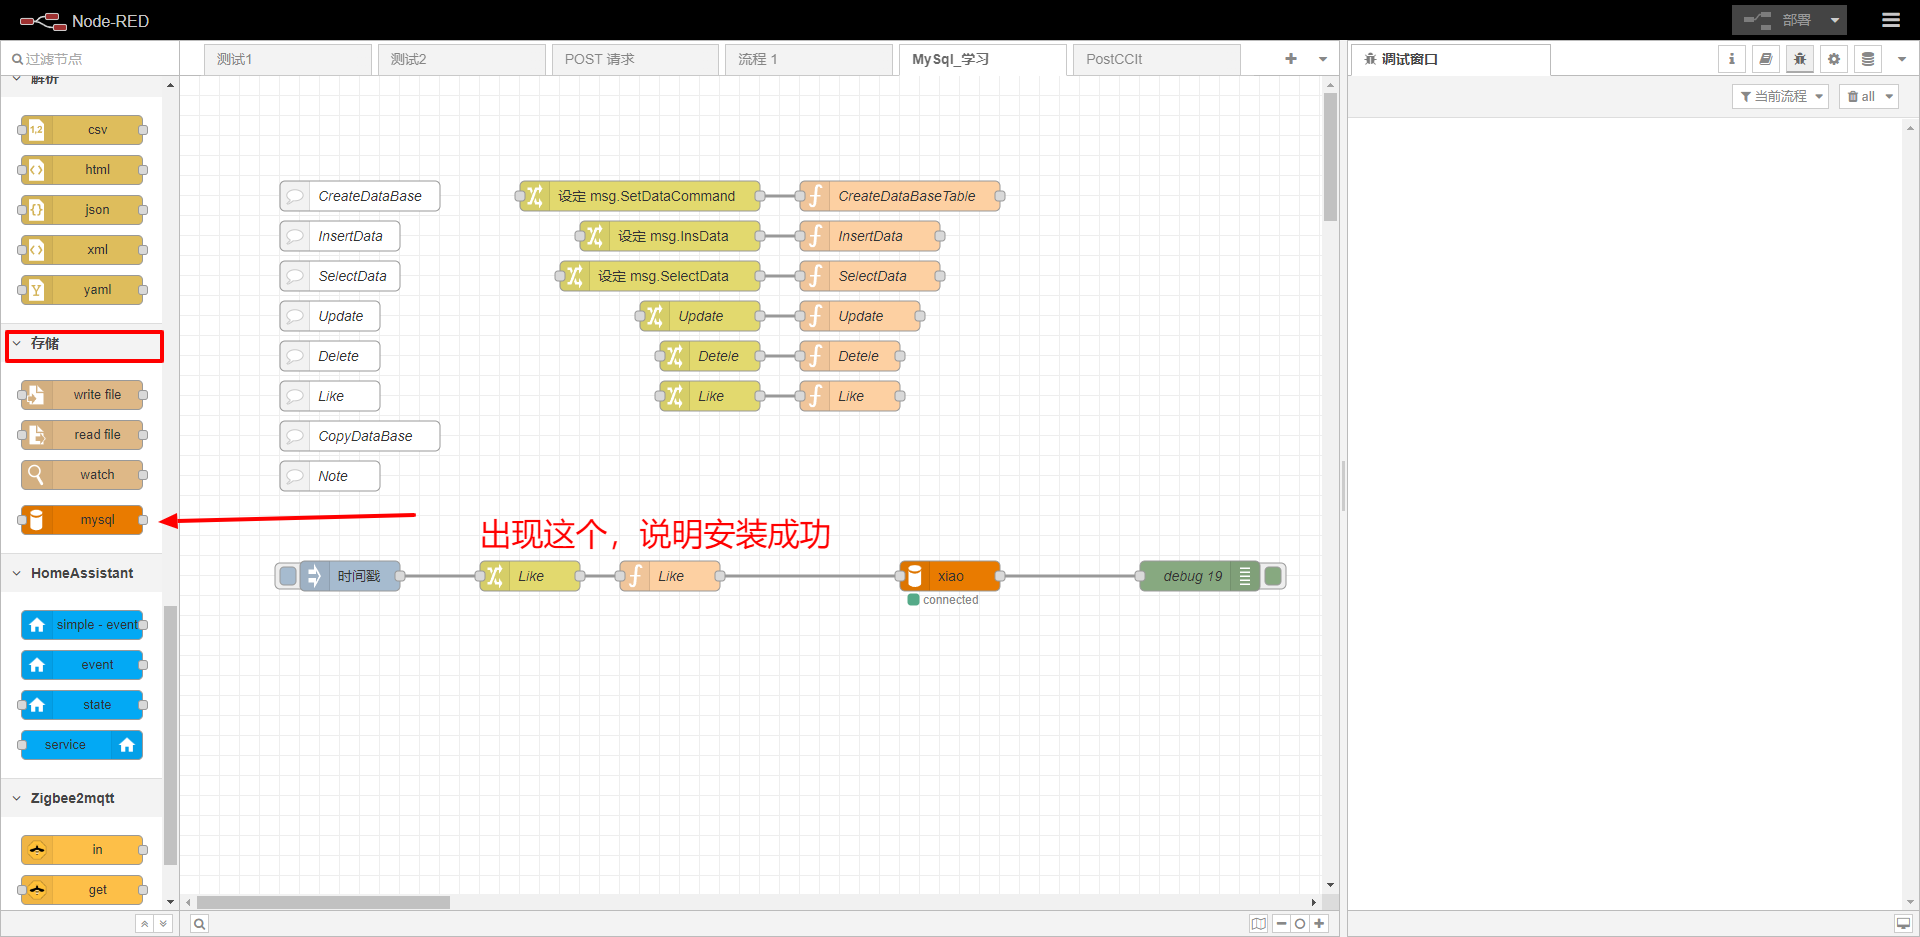Collapse the Zigbee2mqtt palette category
The image size is (1920, 937).
click(82, 798)
